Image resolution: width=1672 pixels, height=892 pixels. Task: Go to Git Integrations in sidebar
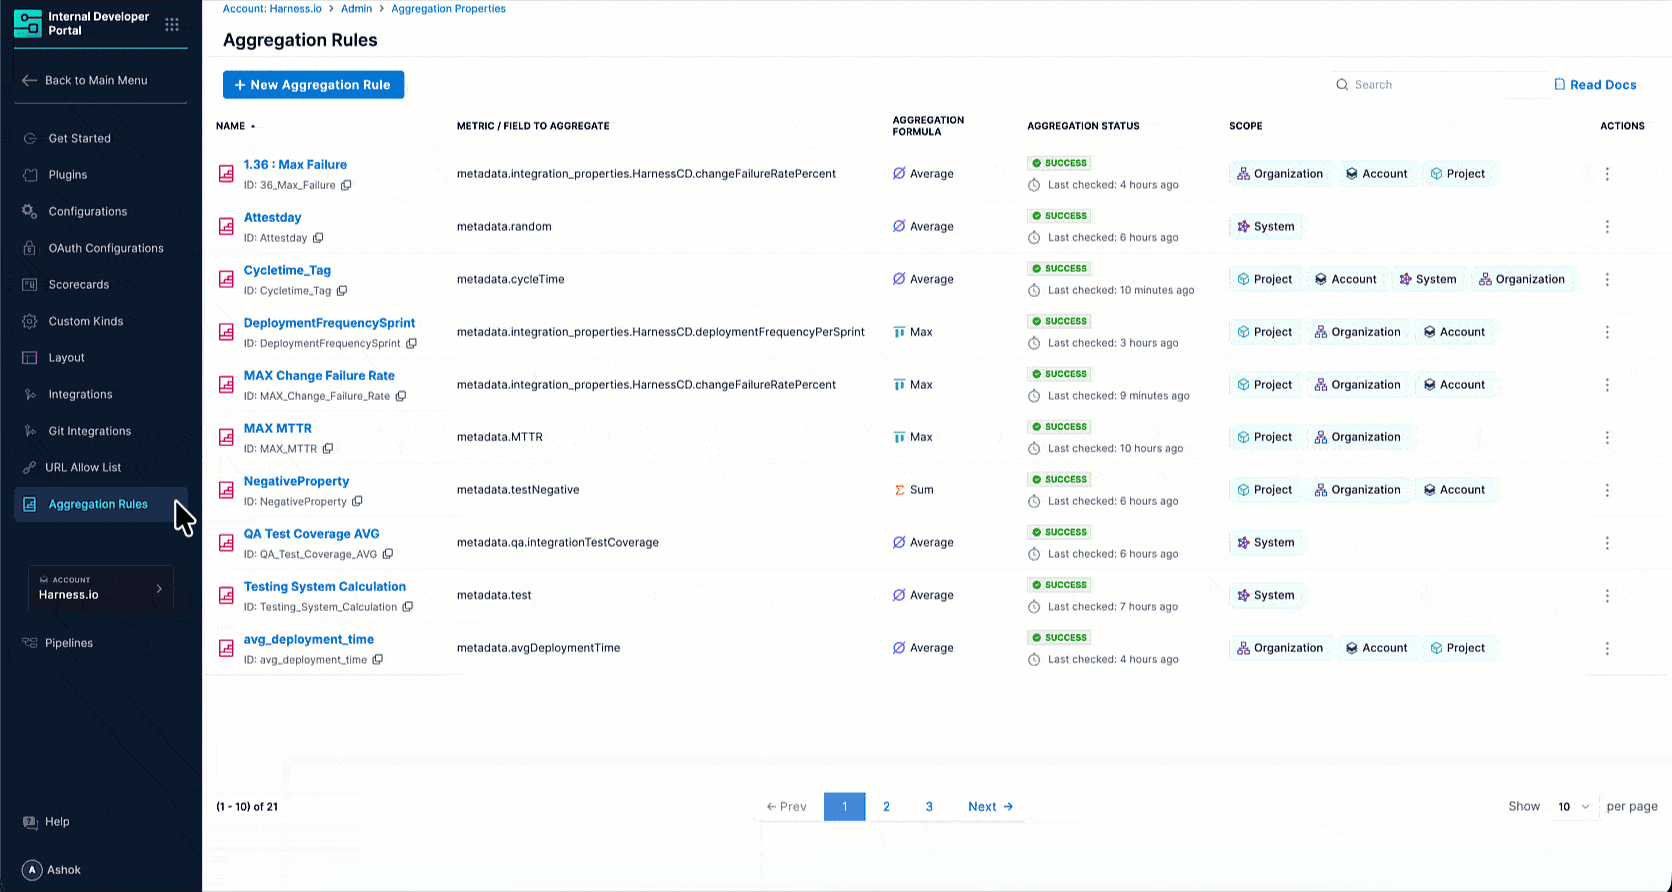point(89,431)
